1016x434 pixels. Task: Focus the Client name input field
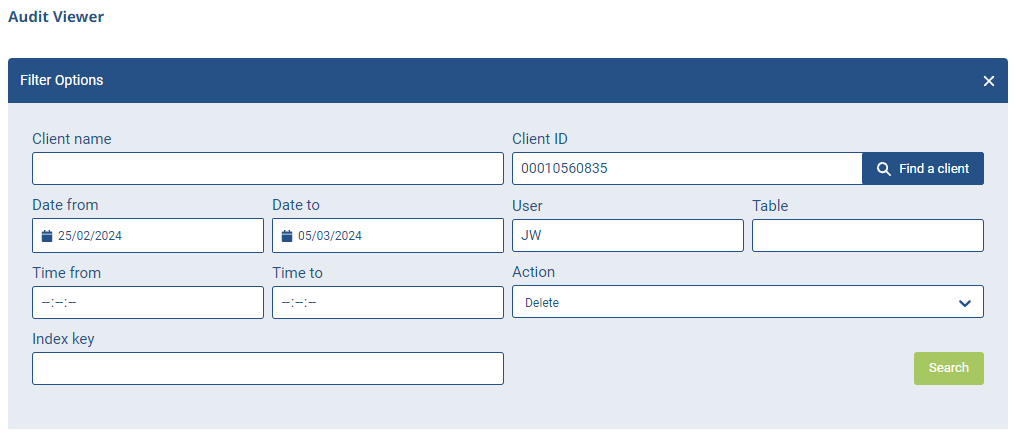point(268,168)
